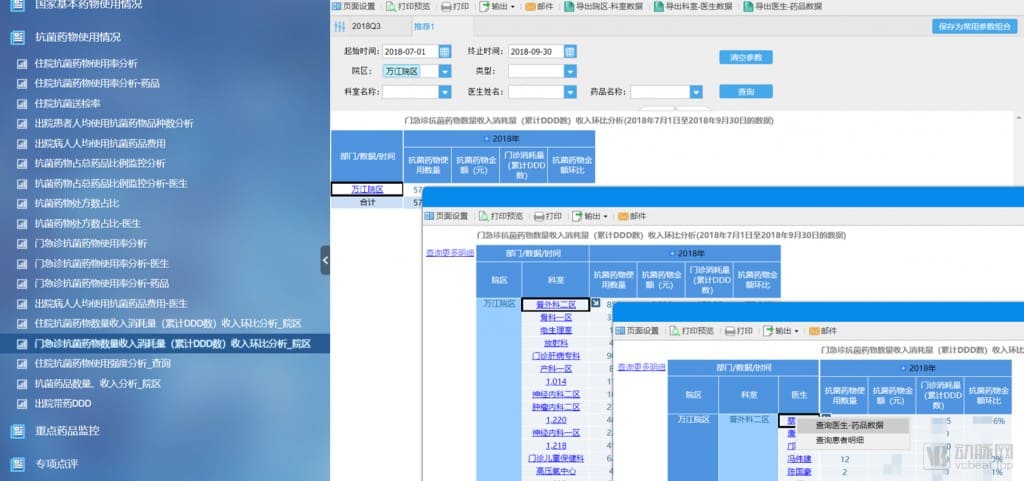Click the drill-down arrow icon beside 普外科二区
The image size is (1024, 481).
[596, 303]
